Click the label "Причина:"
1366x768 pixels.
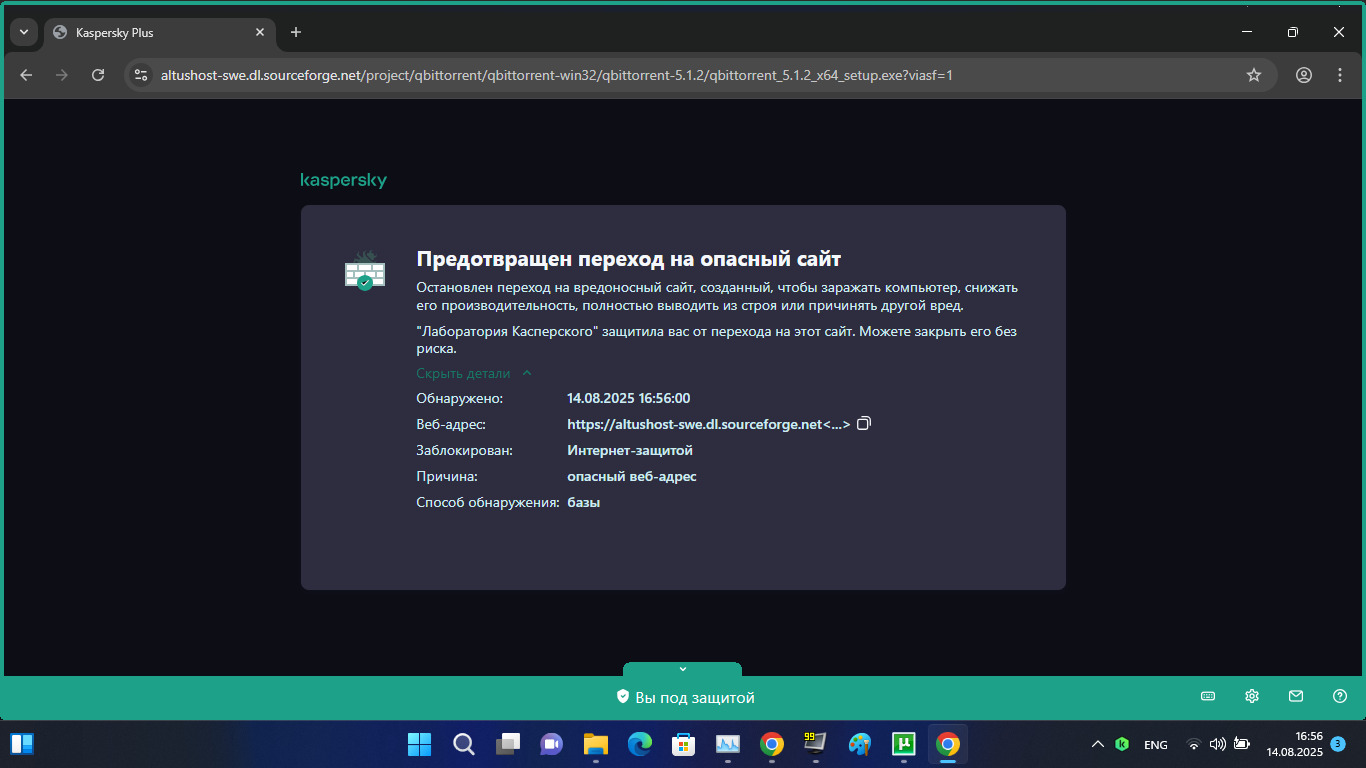pyautogui.click(x=447, y=476)
